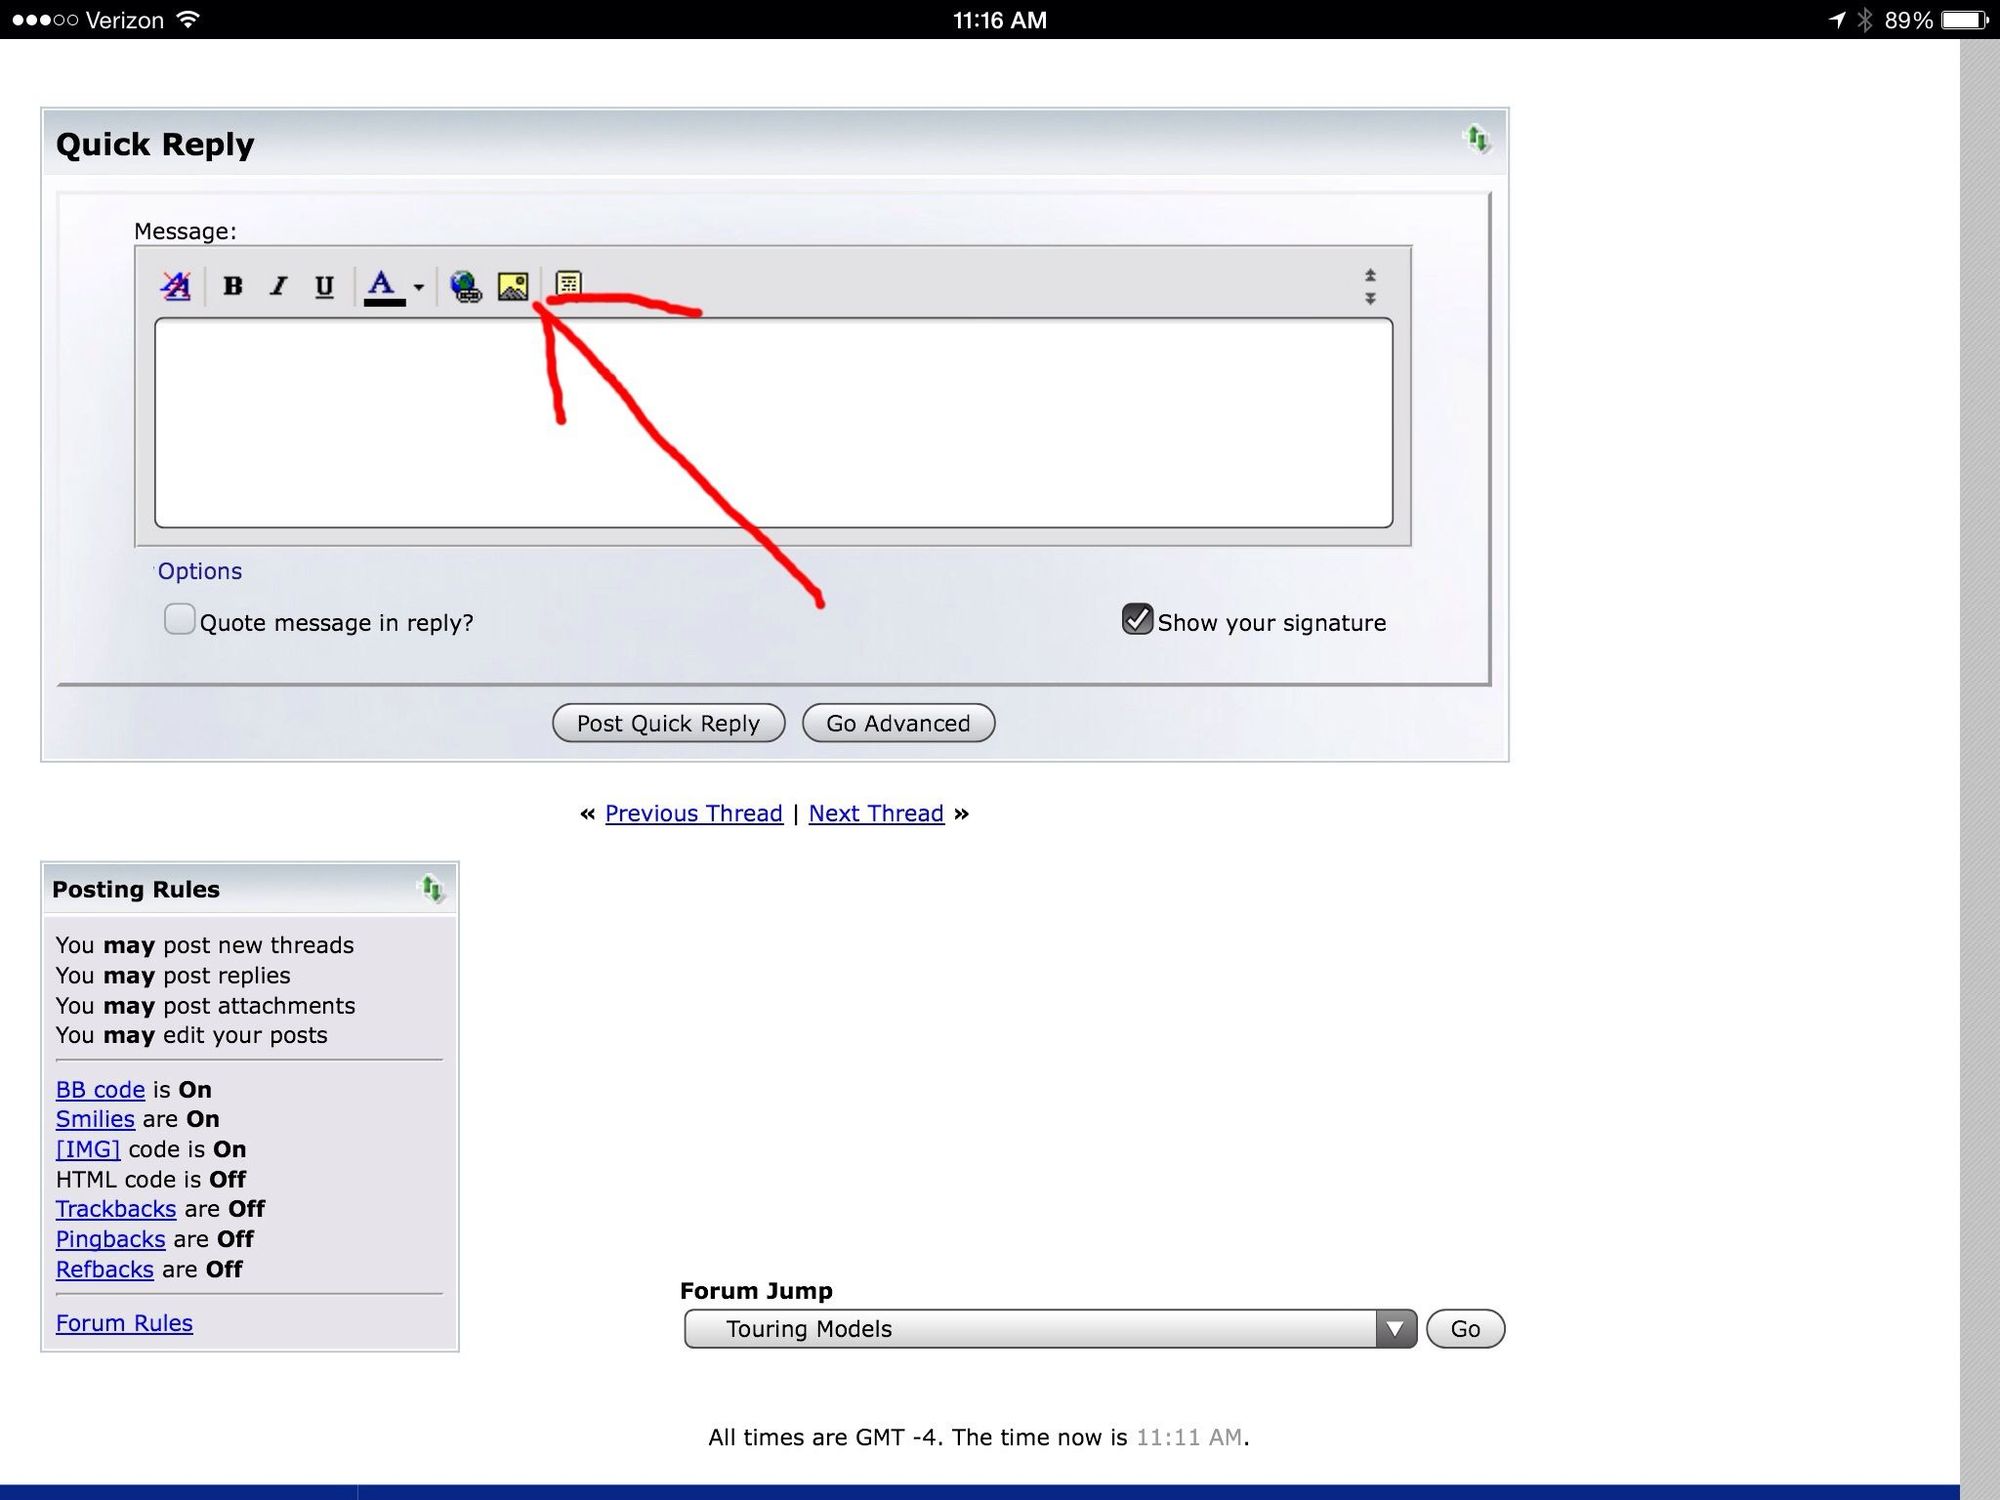Click the editor resize arrows
2000x1500 pixels.
click(1370, 287)
